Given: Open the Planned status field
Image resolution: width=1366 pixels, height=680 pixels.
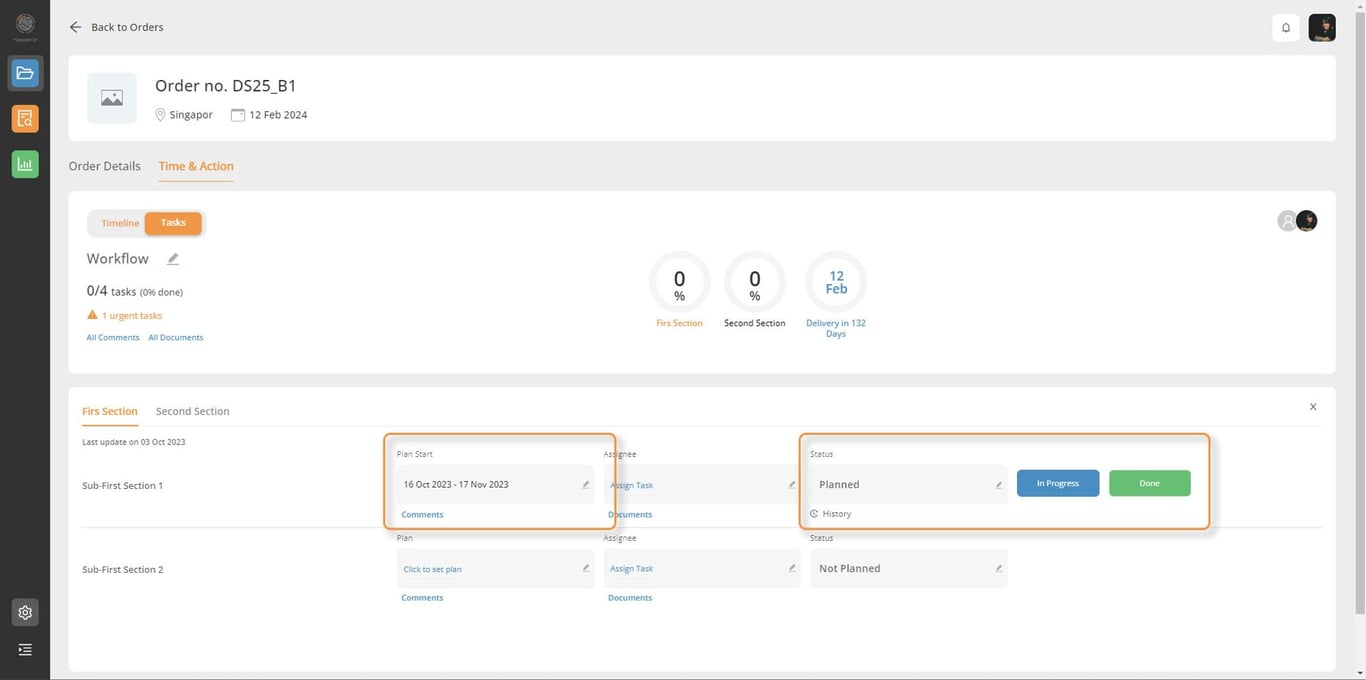Looking at the screenshot, I should point(908,484).
